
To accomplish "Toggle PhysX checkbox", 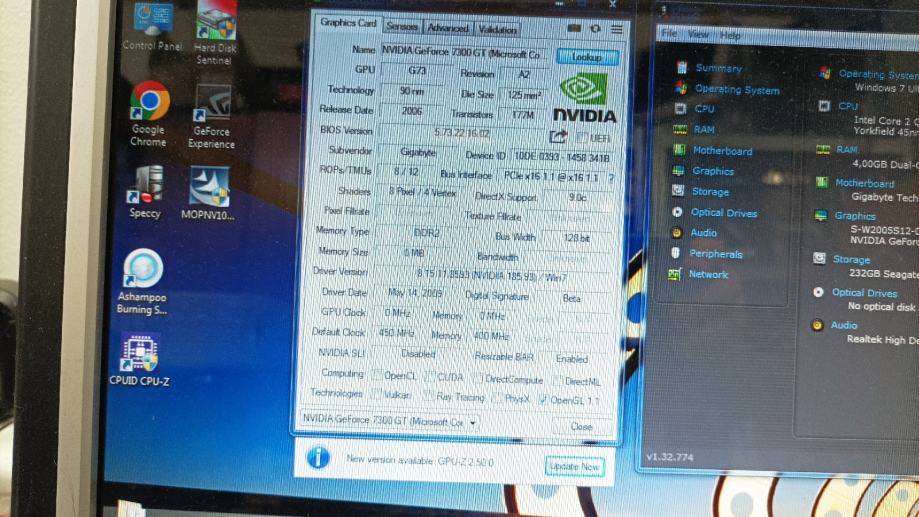I will pos(497,399).
